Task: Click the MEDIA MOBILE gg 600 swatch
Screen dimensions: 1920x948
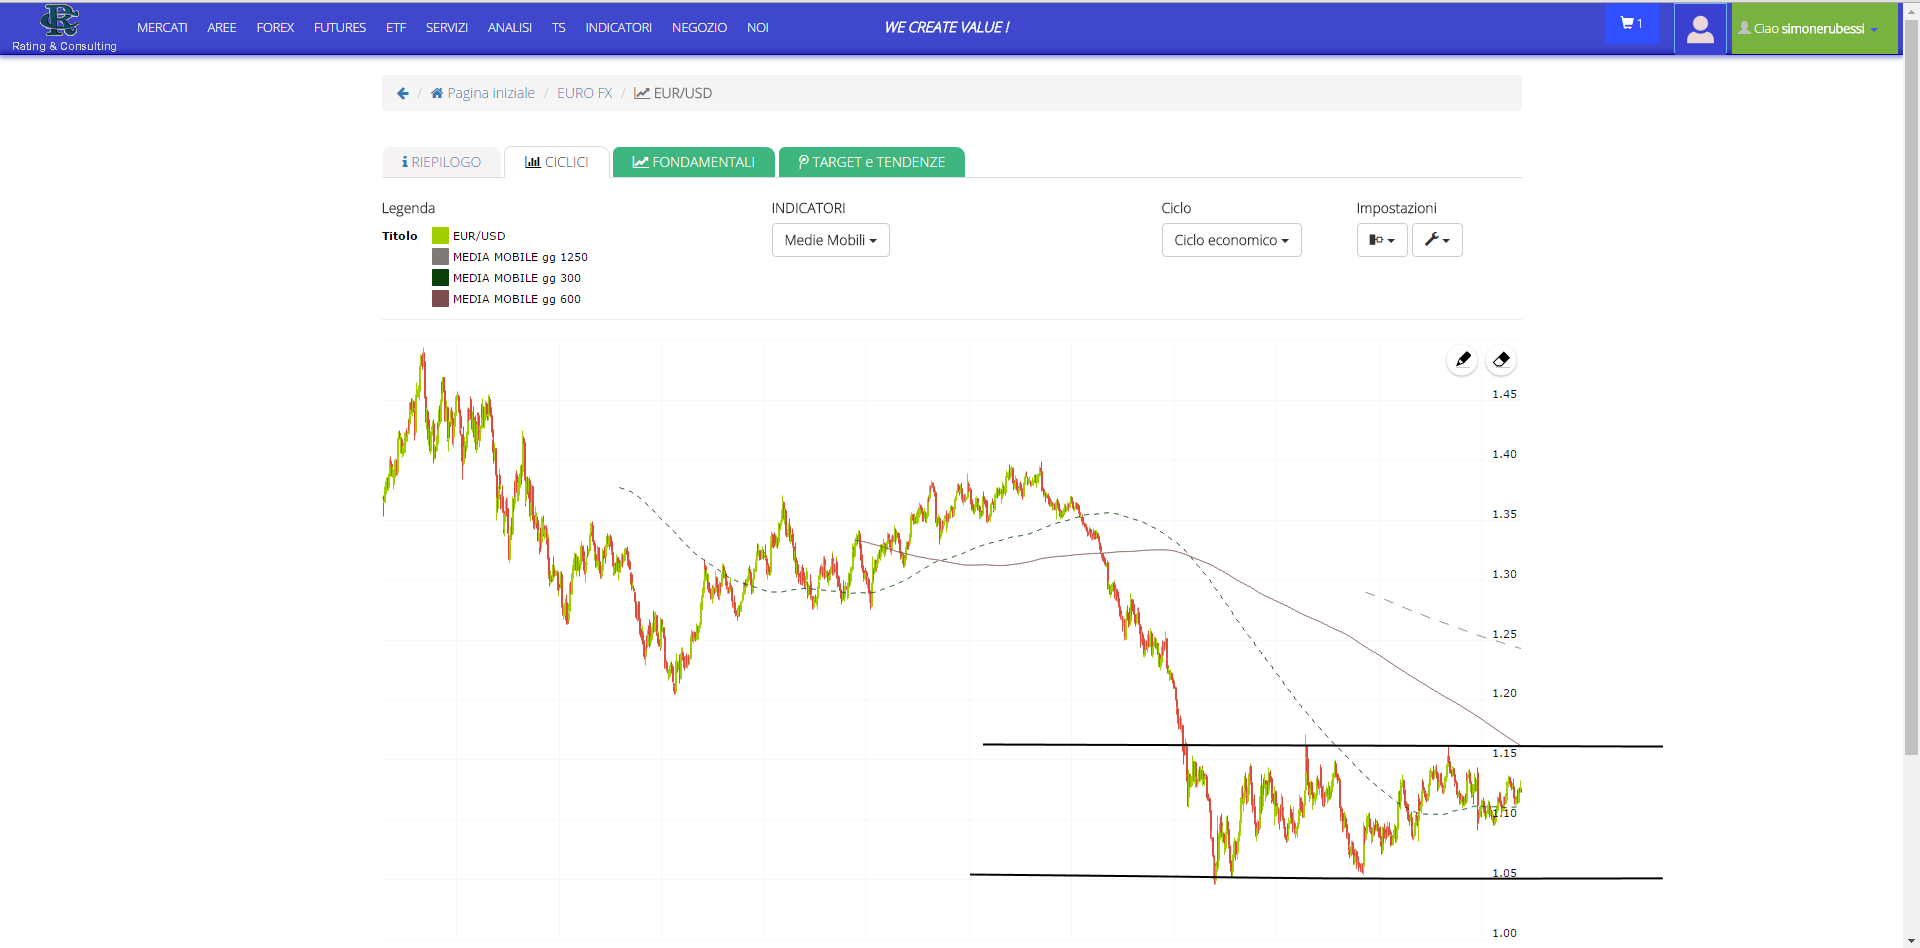Action: [x=440, y=299]
